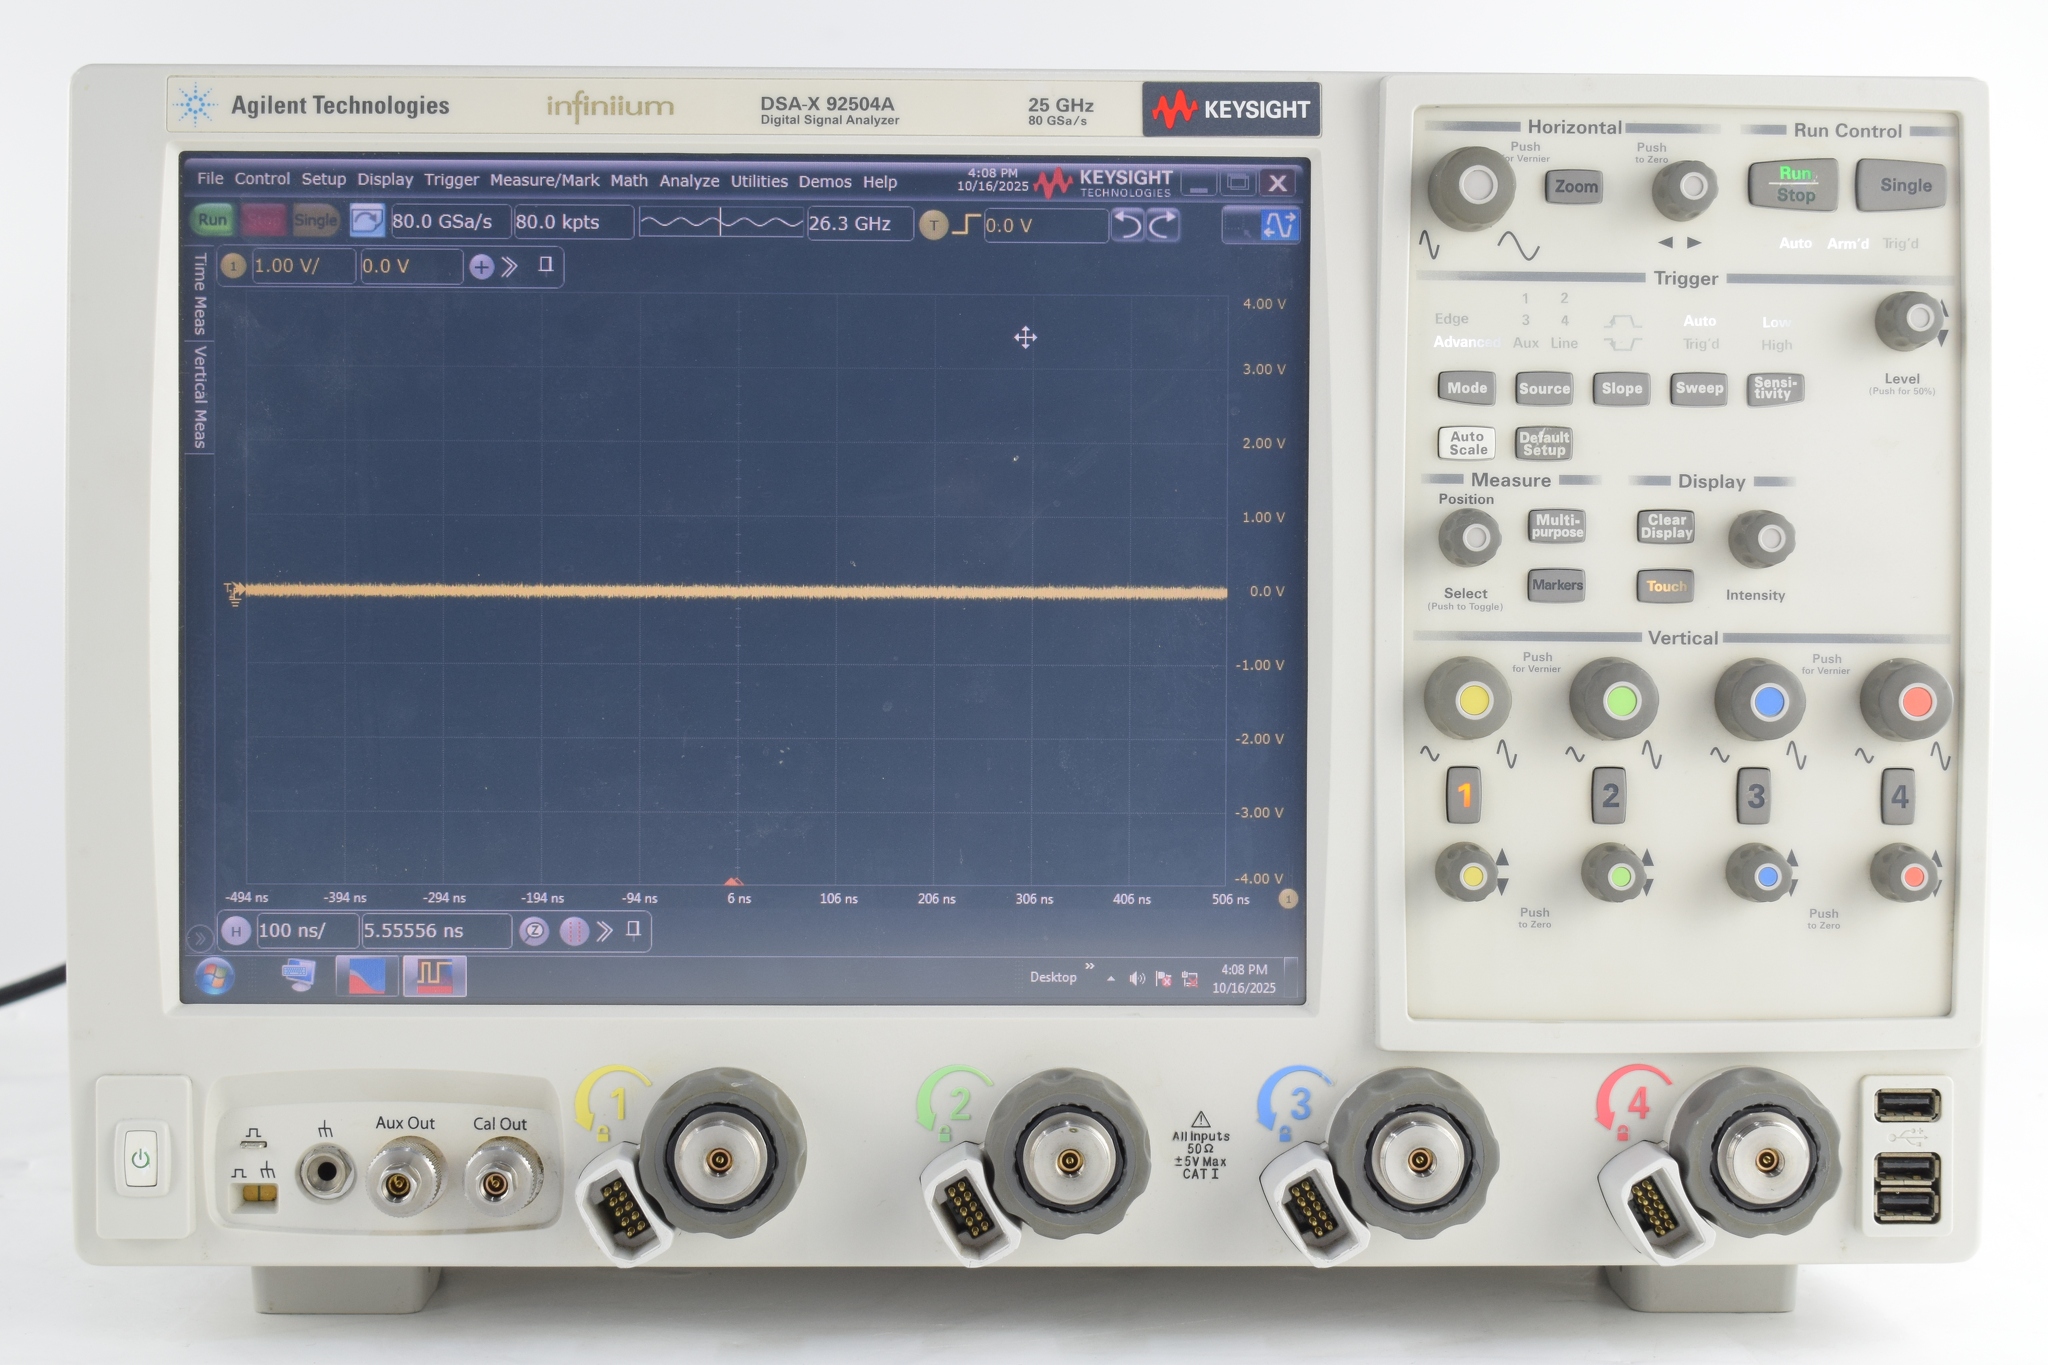This screenshot has width=2048, height=1365.
Task: Toggle channel 1 with its yellow badge
Action: point(233,266)
